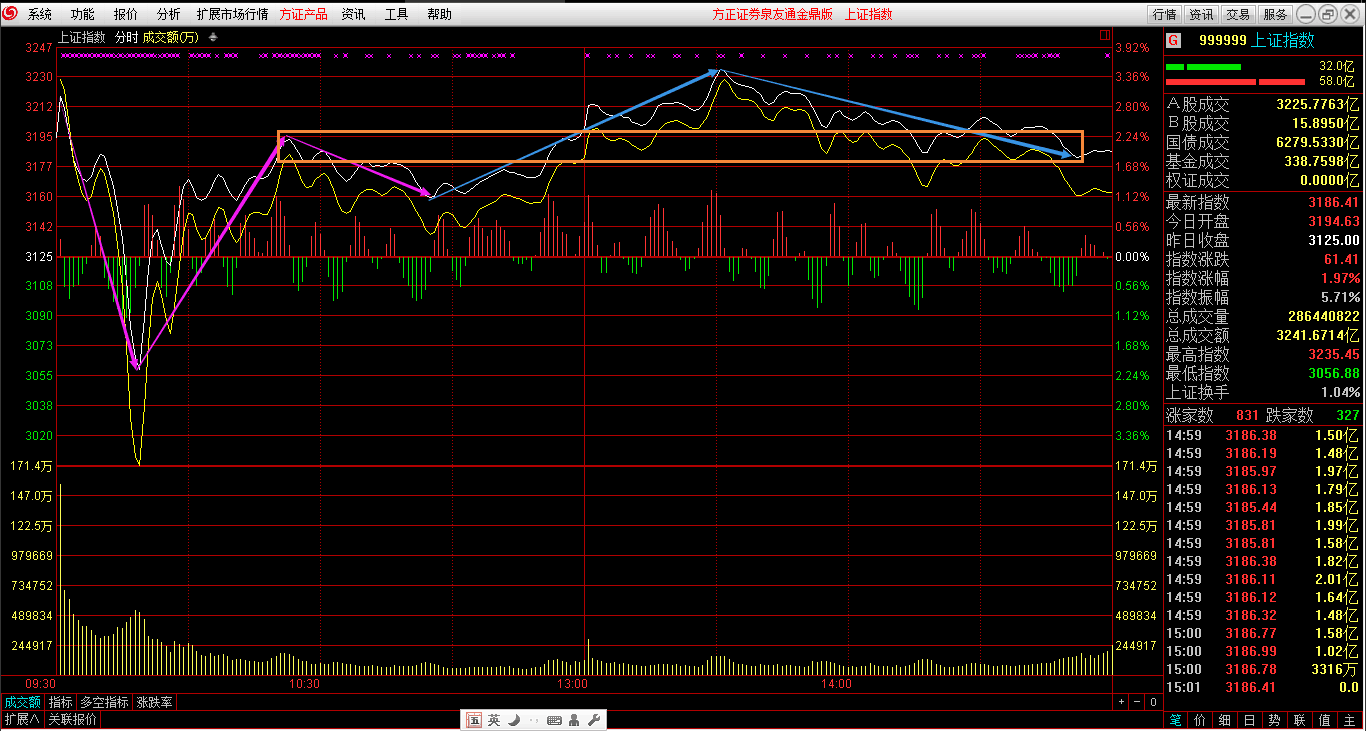Screen dimensions: 1366x731
Task: Click the 14:00 time axis label
Action: point(836,684)
